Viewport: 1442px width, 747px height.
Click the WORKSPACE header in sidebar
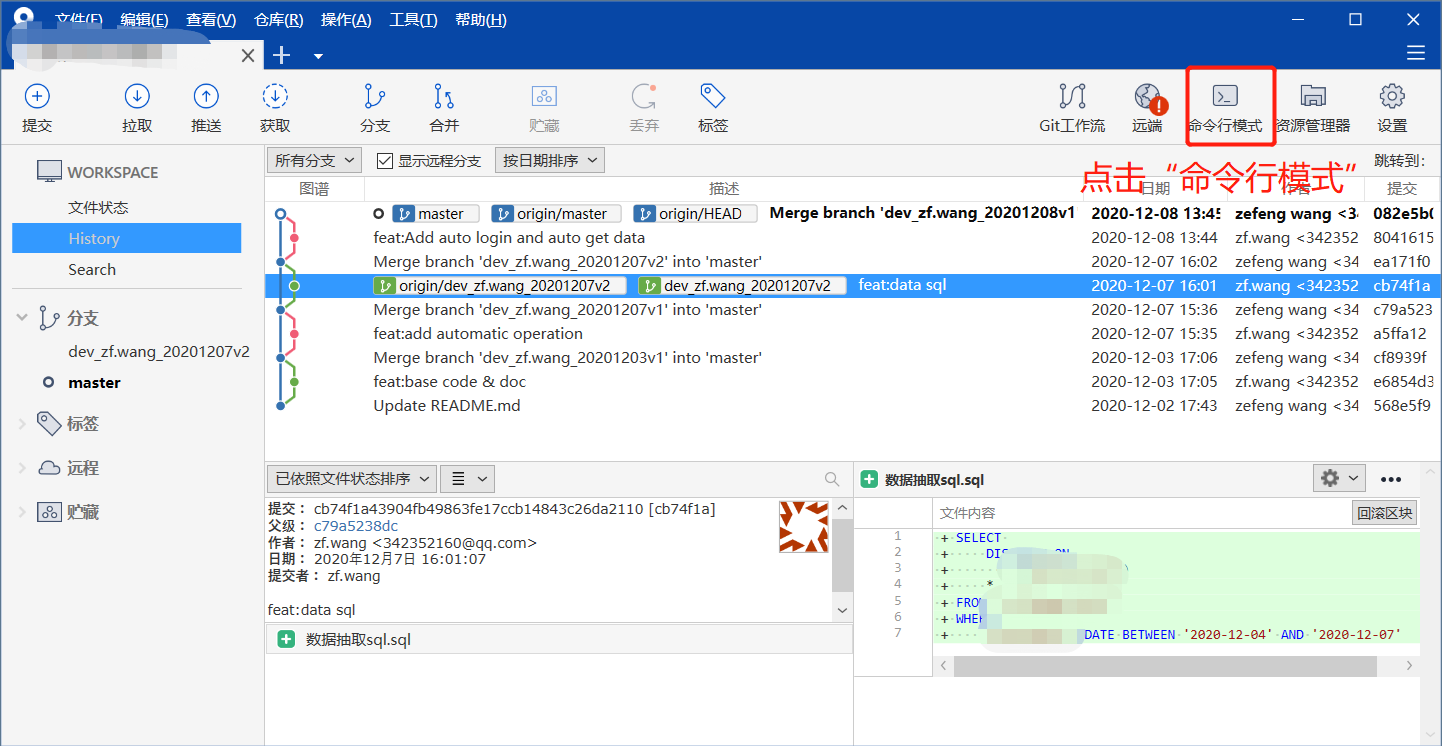97,172
